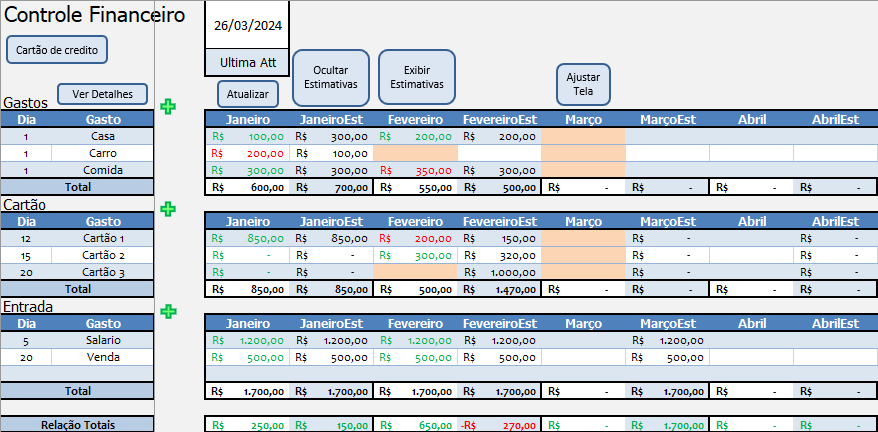Select the Ultima Att label cell
Image resolution: width=878 pixels, height=432 pixels.
pyautogui.click(x=247, y=62)
